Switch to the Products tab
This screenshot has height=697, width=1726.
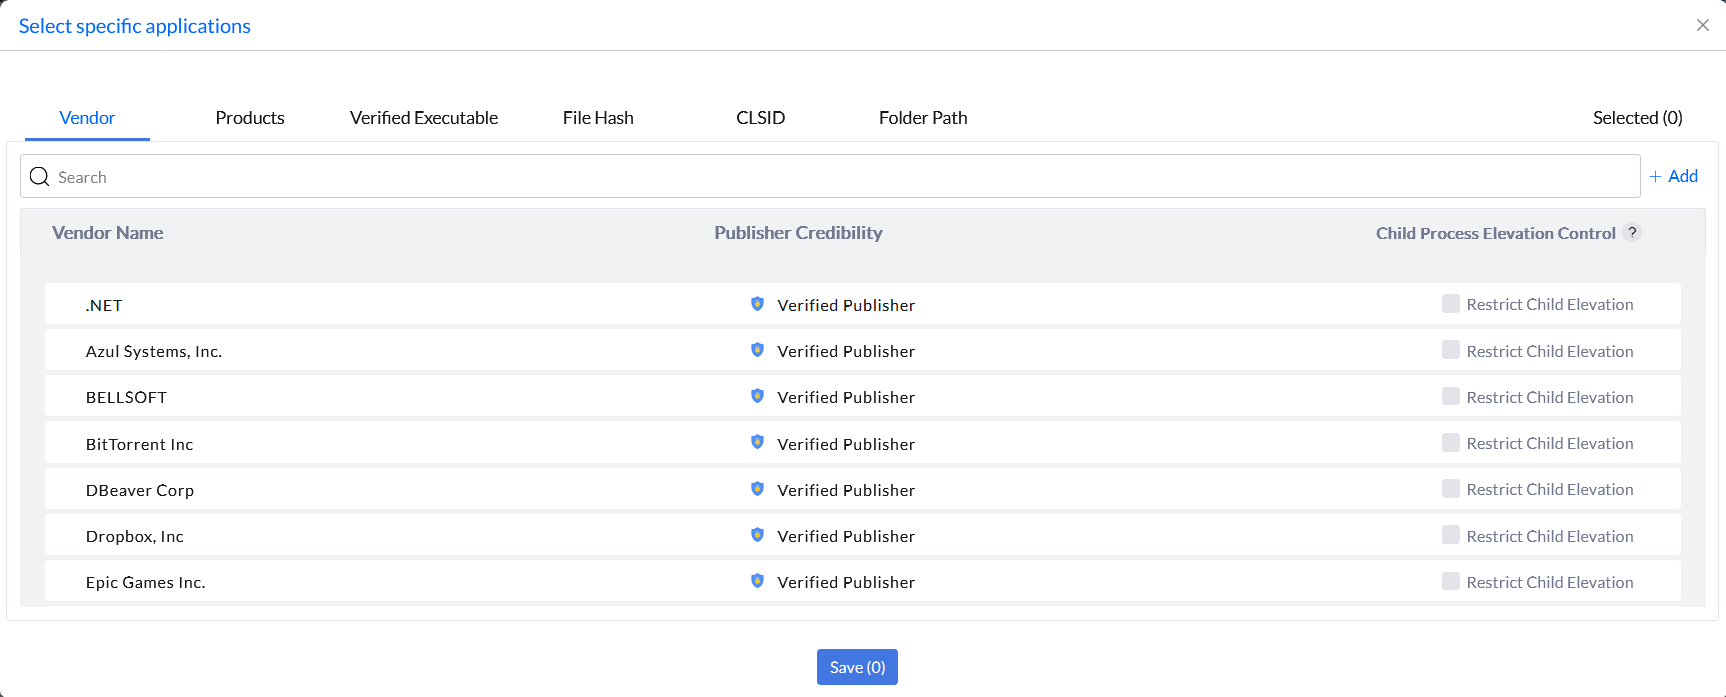pyautogui.click(x=250, y=118)
